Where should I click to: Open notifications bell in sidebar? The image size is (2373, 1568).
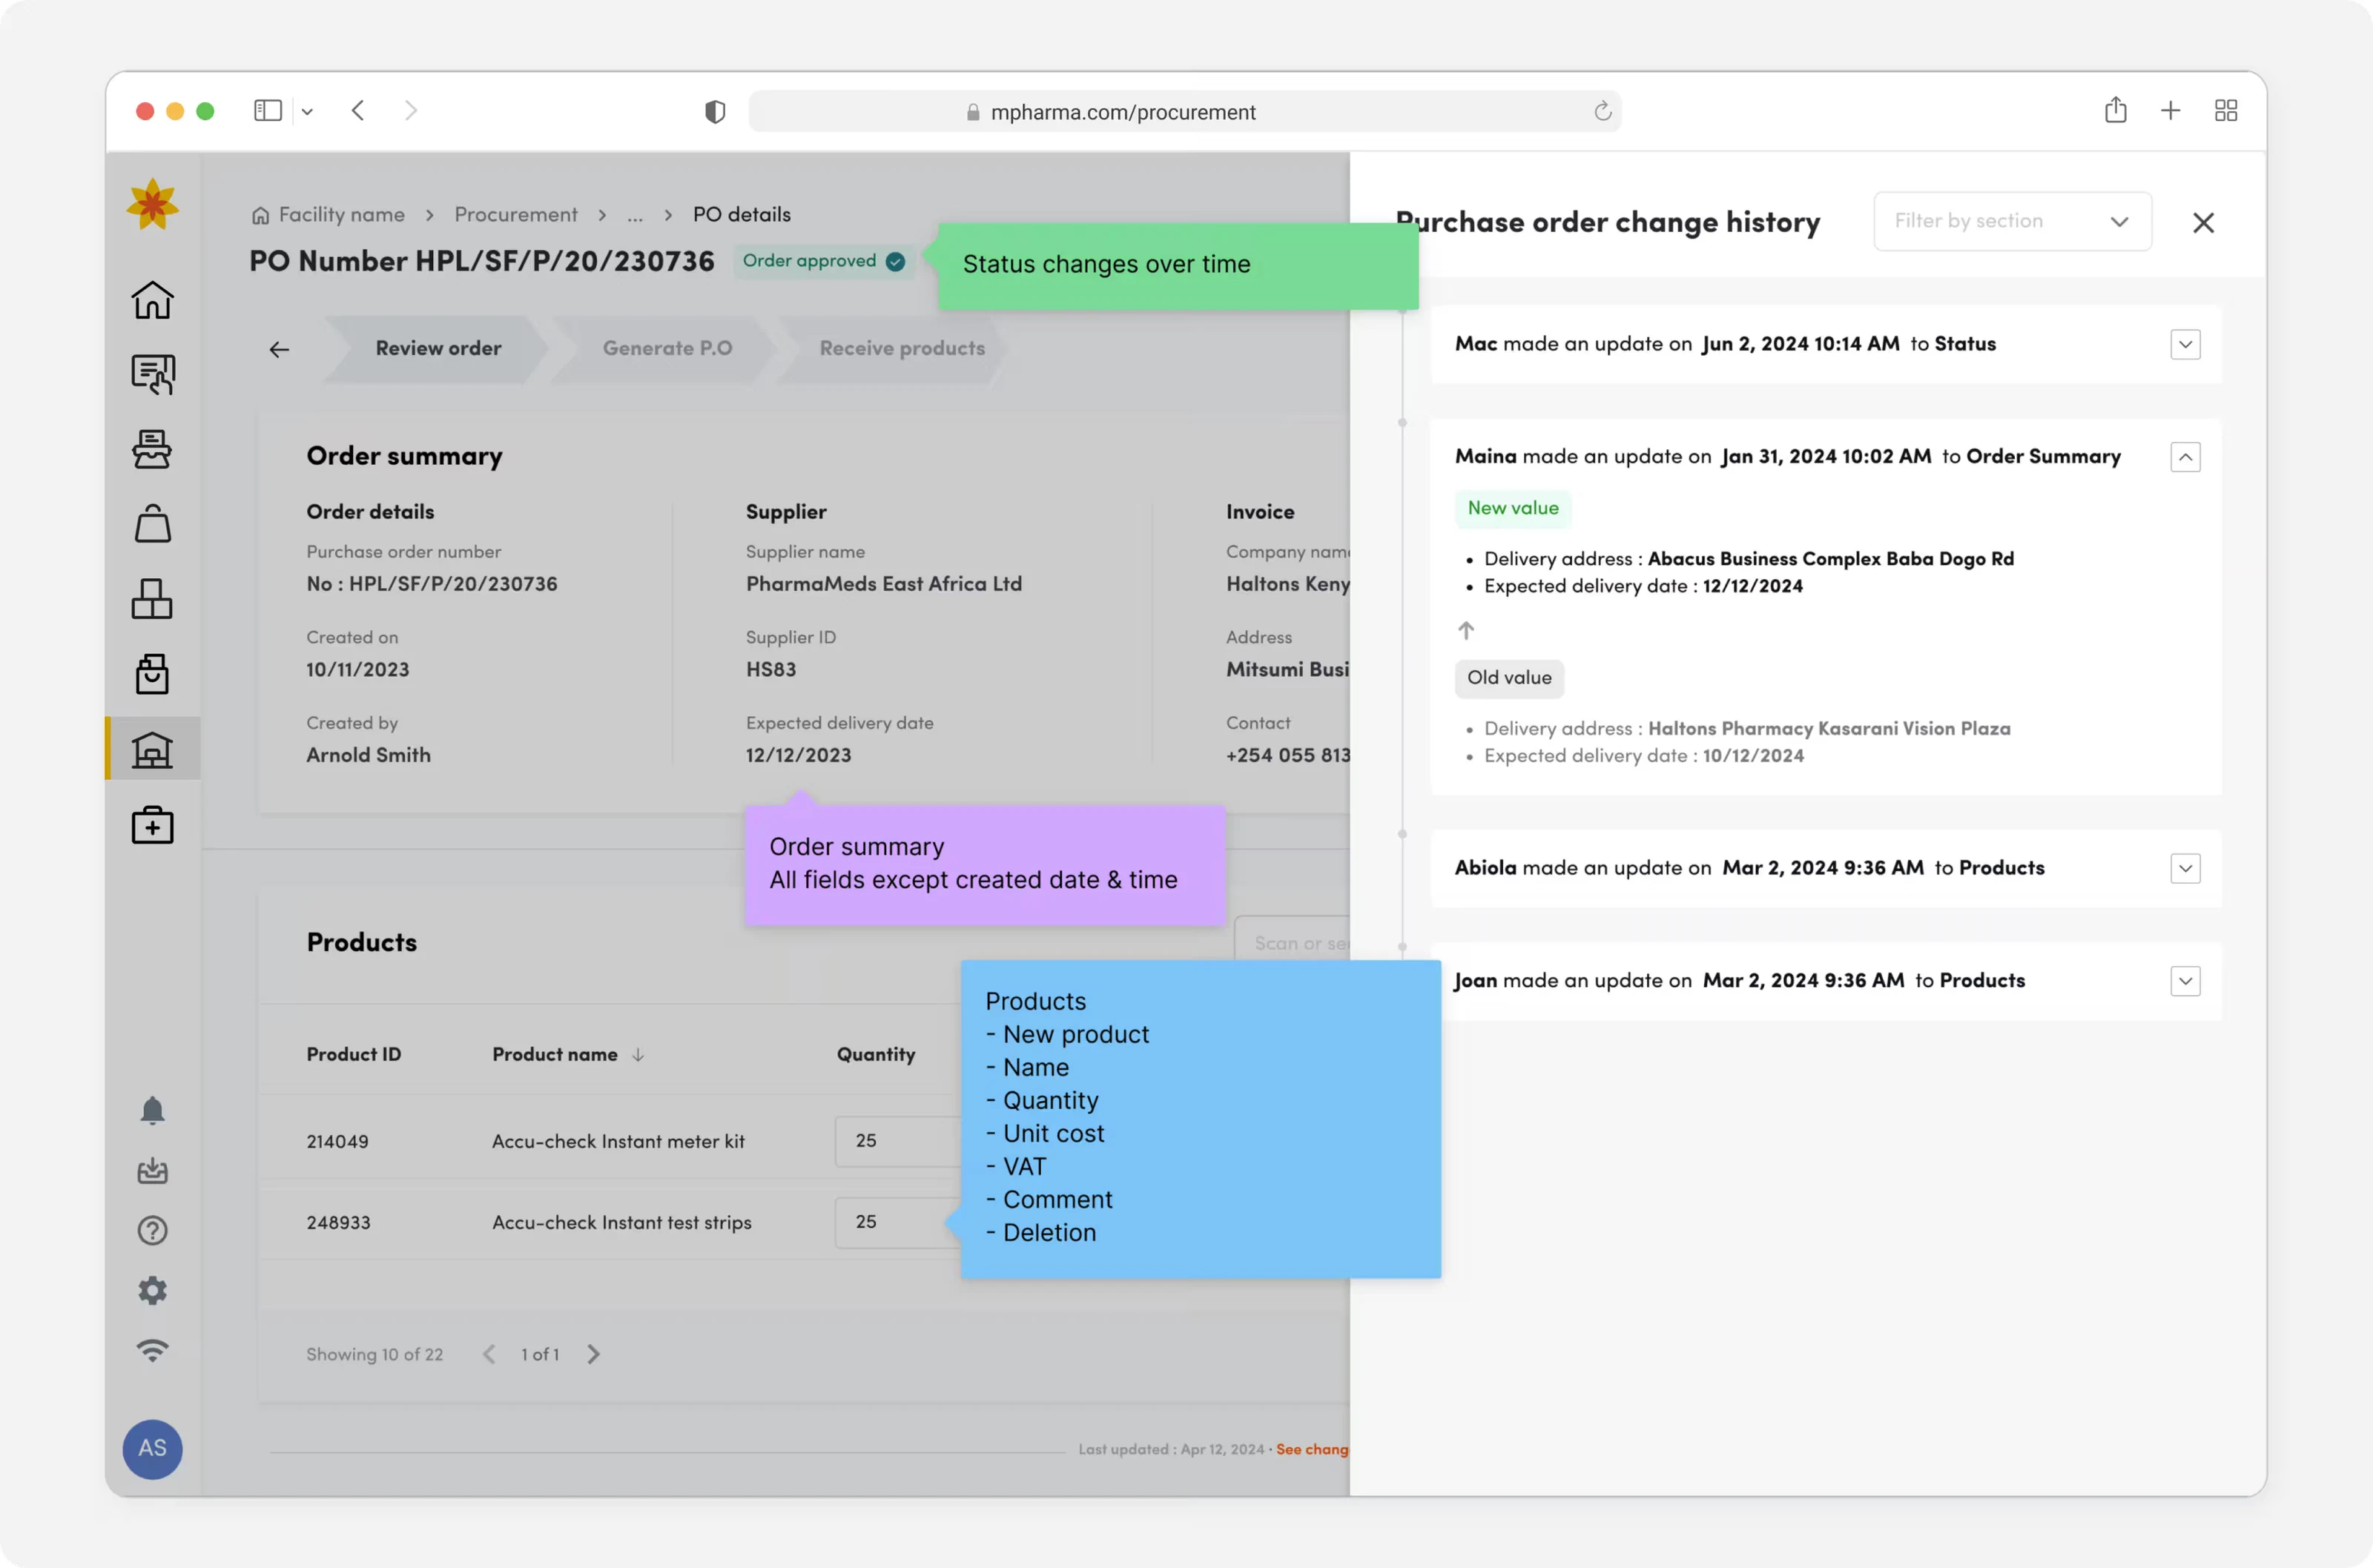click(x=152, y=1110)
